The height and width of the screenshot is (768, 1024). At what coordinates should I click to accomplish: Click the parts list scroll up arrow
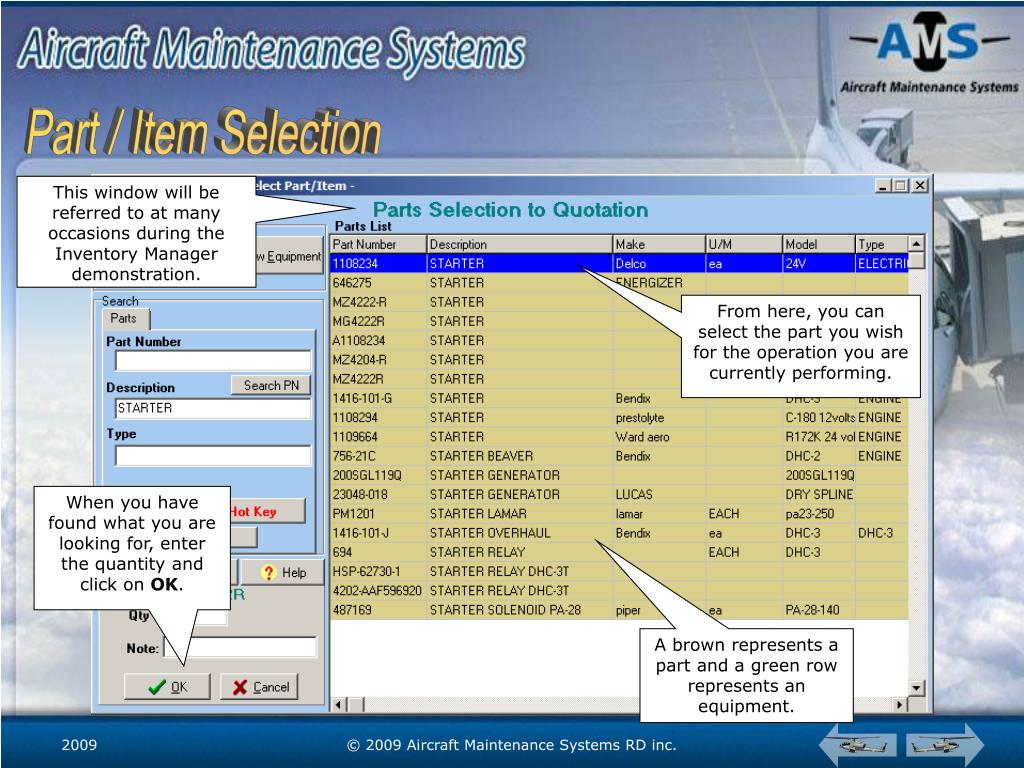click(x=916, y=244)
